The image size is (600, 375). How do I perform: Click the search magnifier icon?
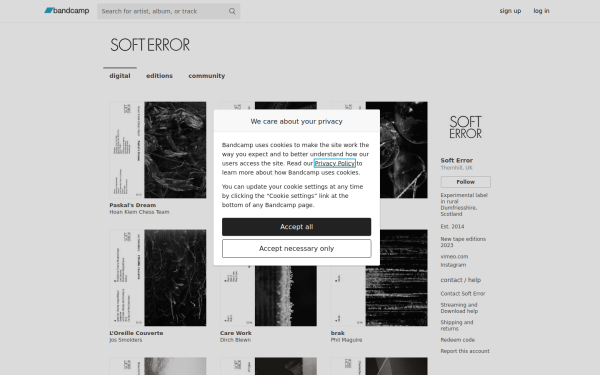pos(232,11)
